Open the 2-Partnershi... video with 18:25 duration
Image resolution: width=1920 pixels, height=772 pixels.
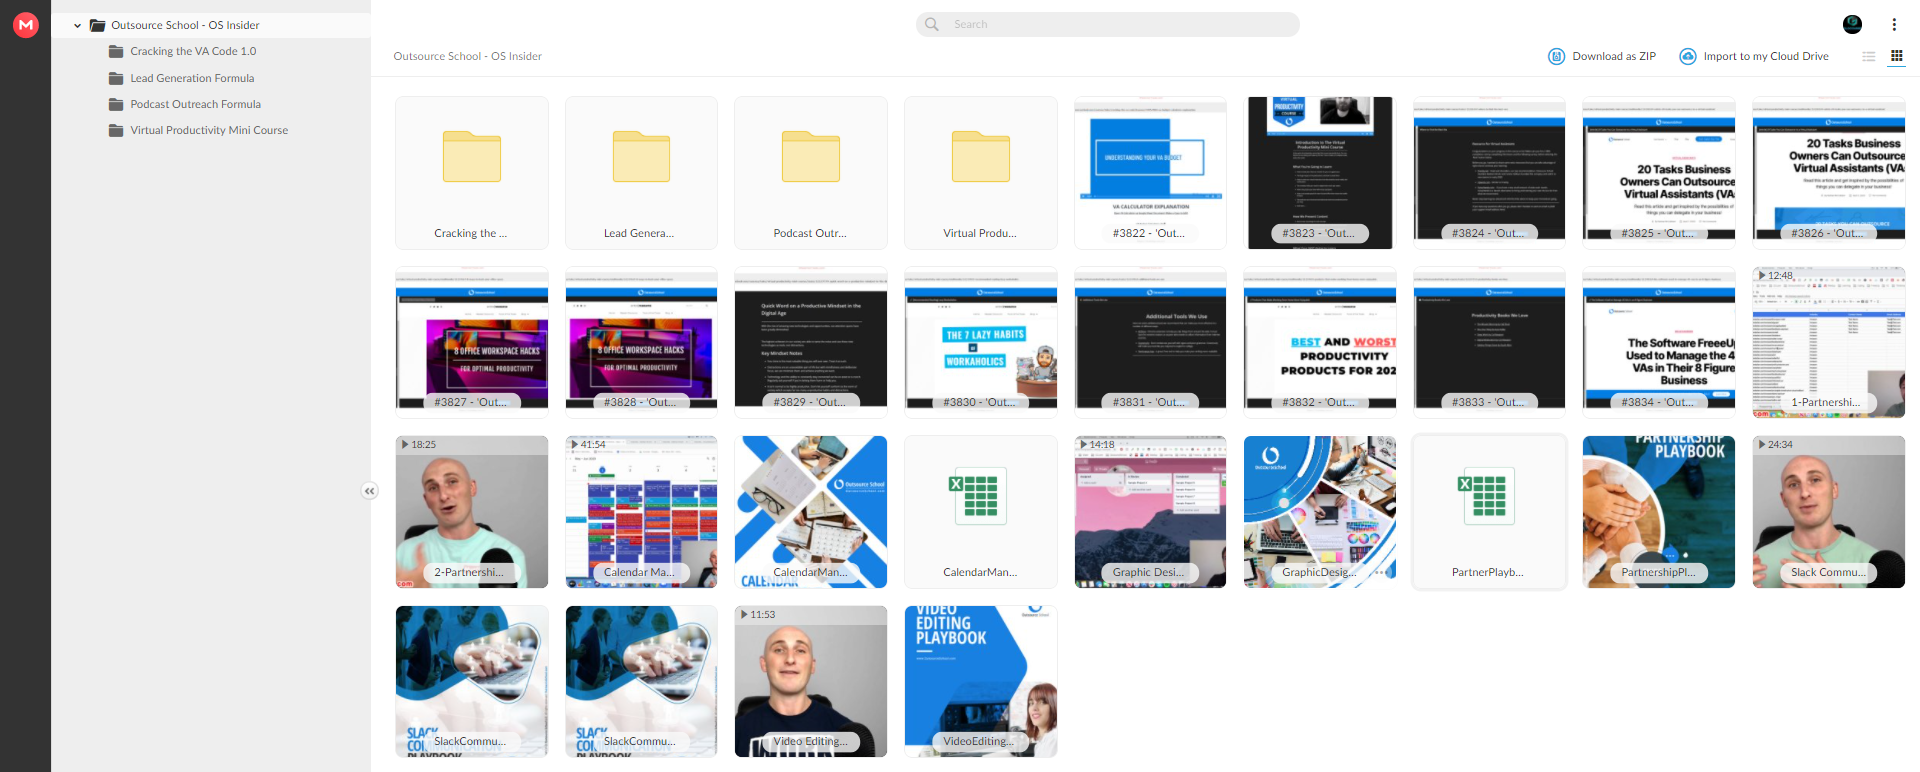click(472, 512)
